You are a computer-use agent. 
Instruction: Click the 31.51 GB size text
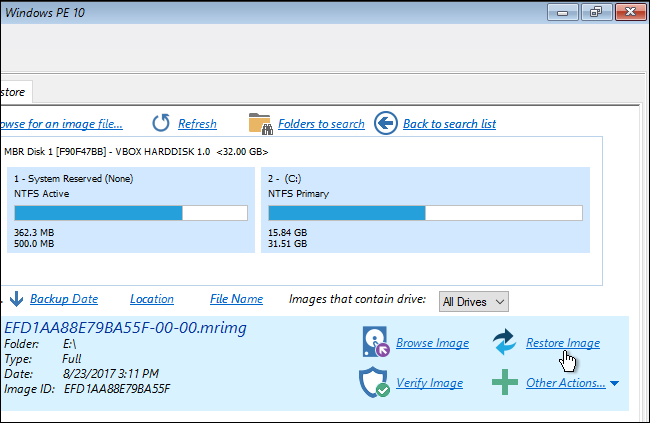pyautogui.click(x=287, y=244)
